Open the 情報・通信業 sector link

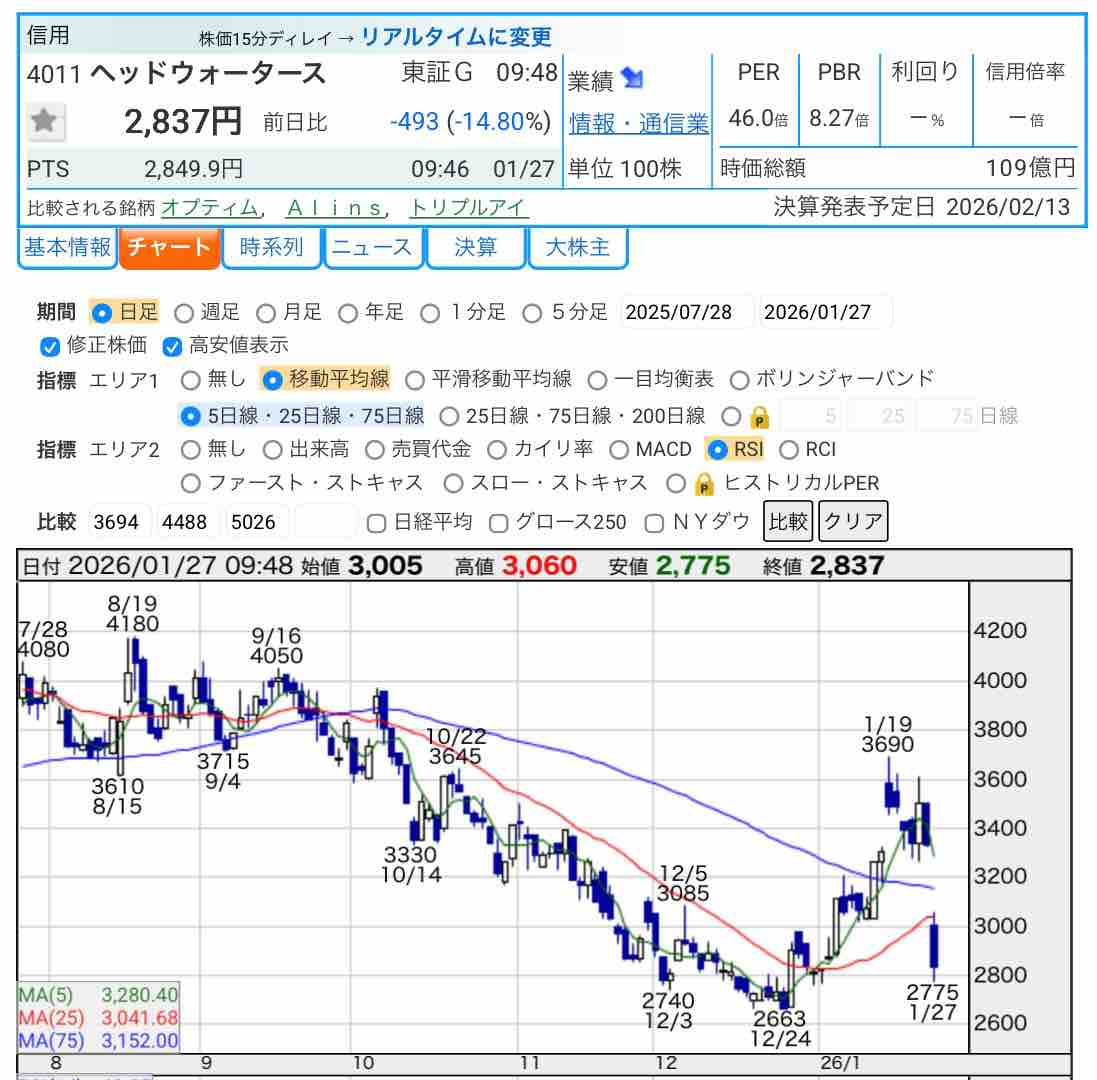(x=638, y=123)
